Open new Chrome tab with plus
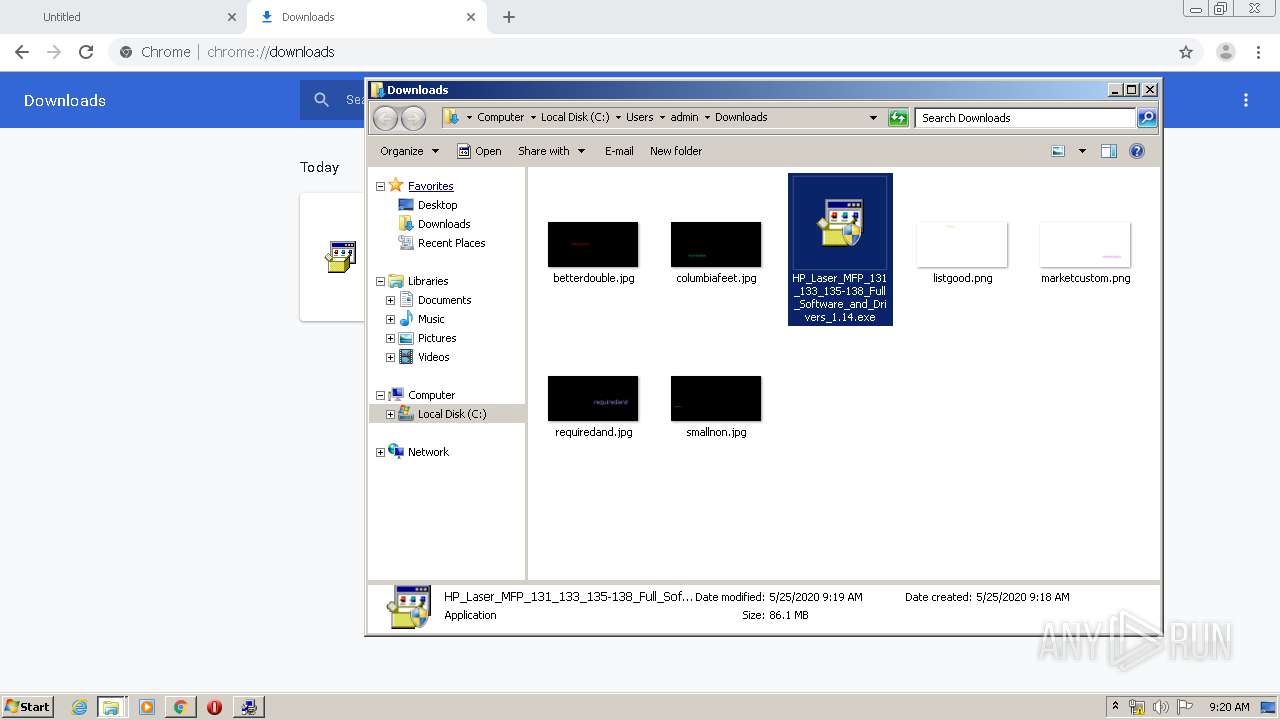 [509, 17]
